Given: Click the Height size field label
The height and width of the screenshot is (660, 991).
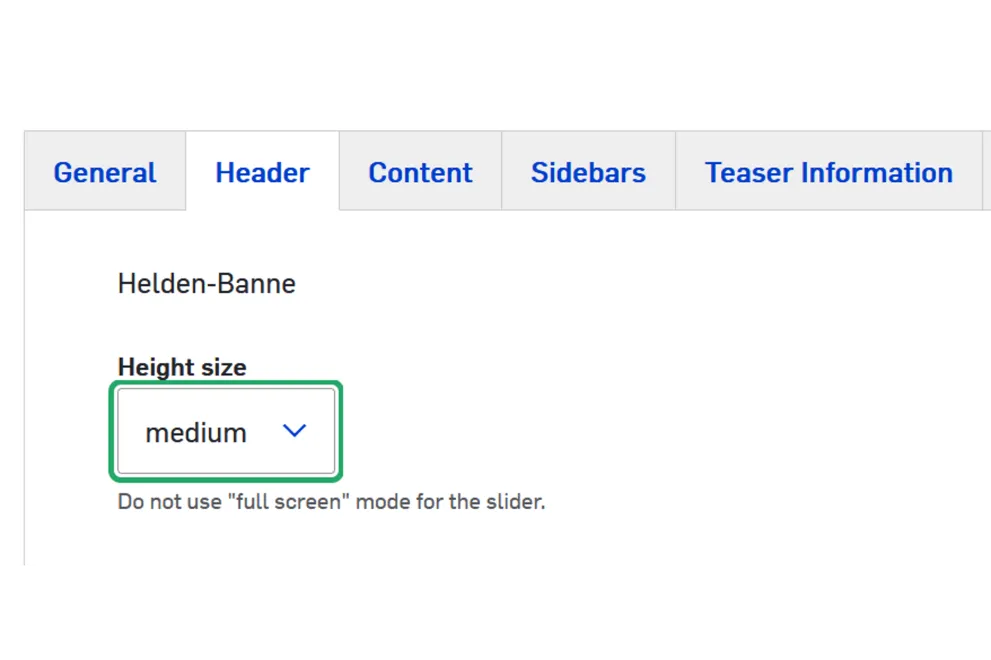Looking at the screenshot, I should click(182, 367).
